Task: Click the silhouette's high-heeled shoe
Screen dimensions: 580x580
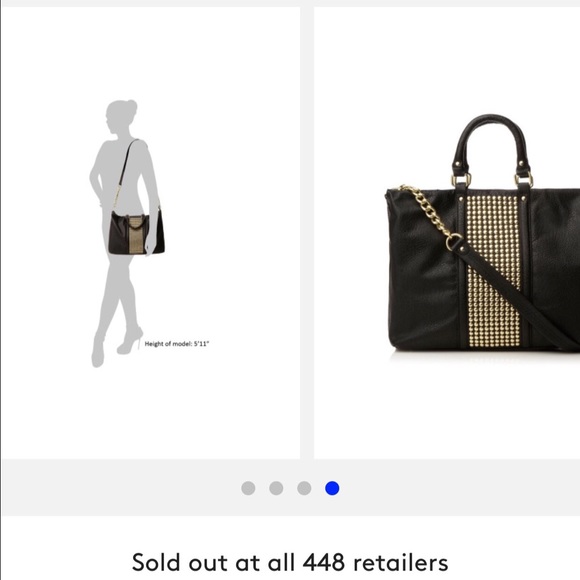Action: point(130,341)
